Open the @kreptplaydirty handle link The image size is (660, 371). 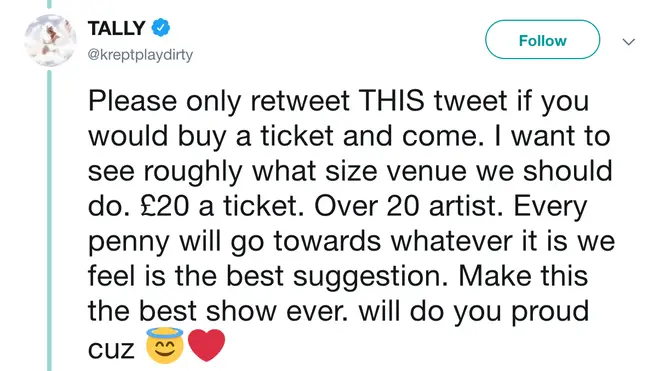(x=140, y=55)
